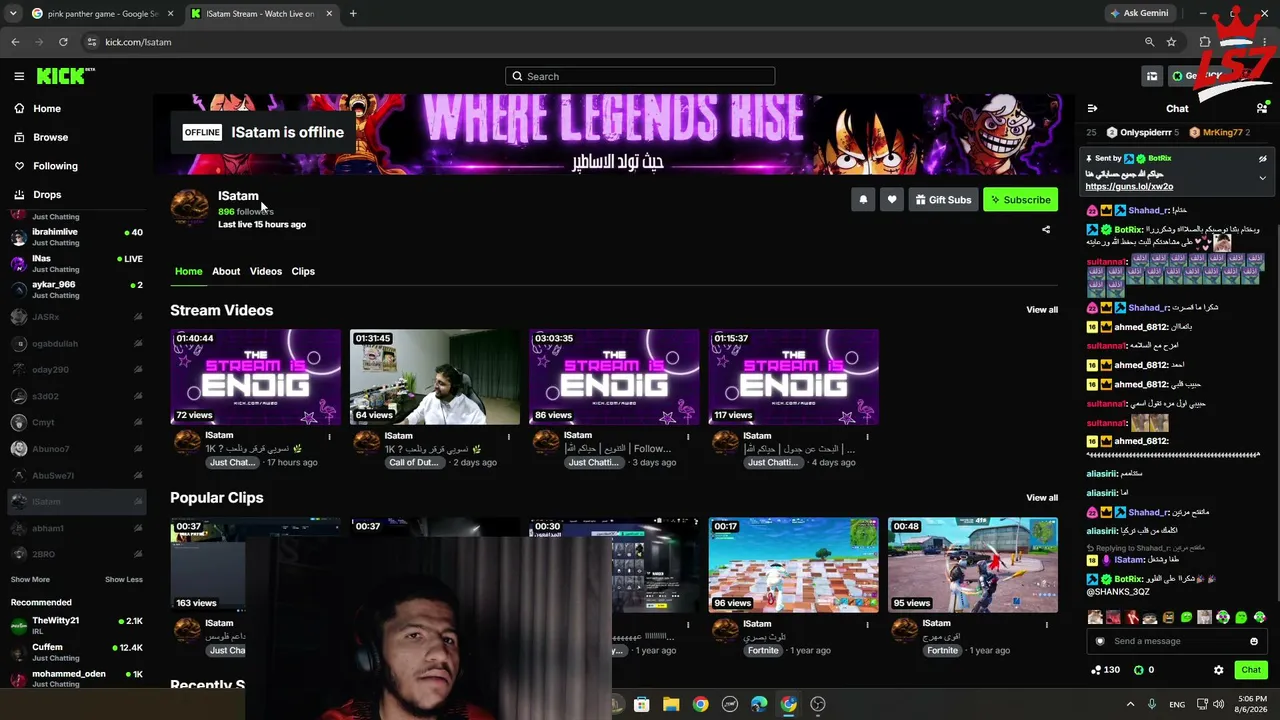Open the Kick sidebar hamburger menu
1280x720 pixels.
click(19, 76)
